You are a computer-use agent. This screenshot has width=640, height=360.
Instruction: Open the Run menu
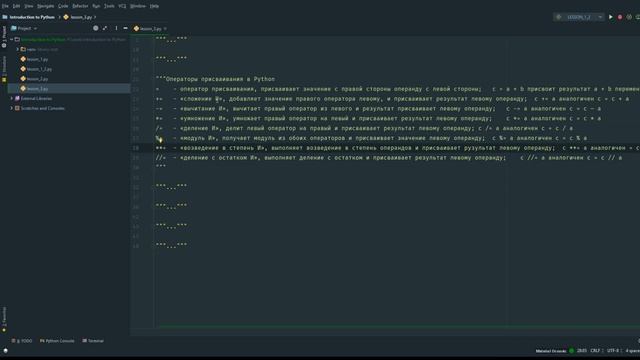pos(96,6)
